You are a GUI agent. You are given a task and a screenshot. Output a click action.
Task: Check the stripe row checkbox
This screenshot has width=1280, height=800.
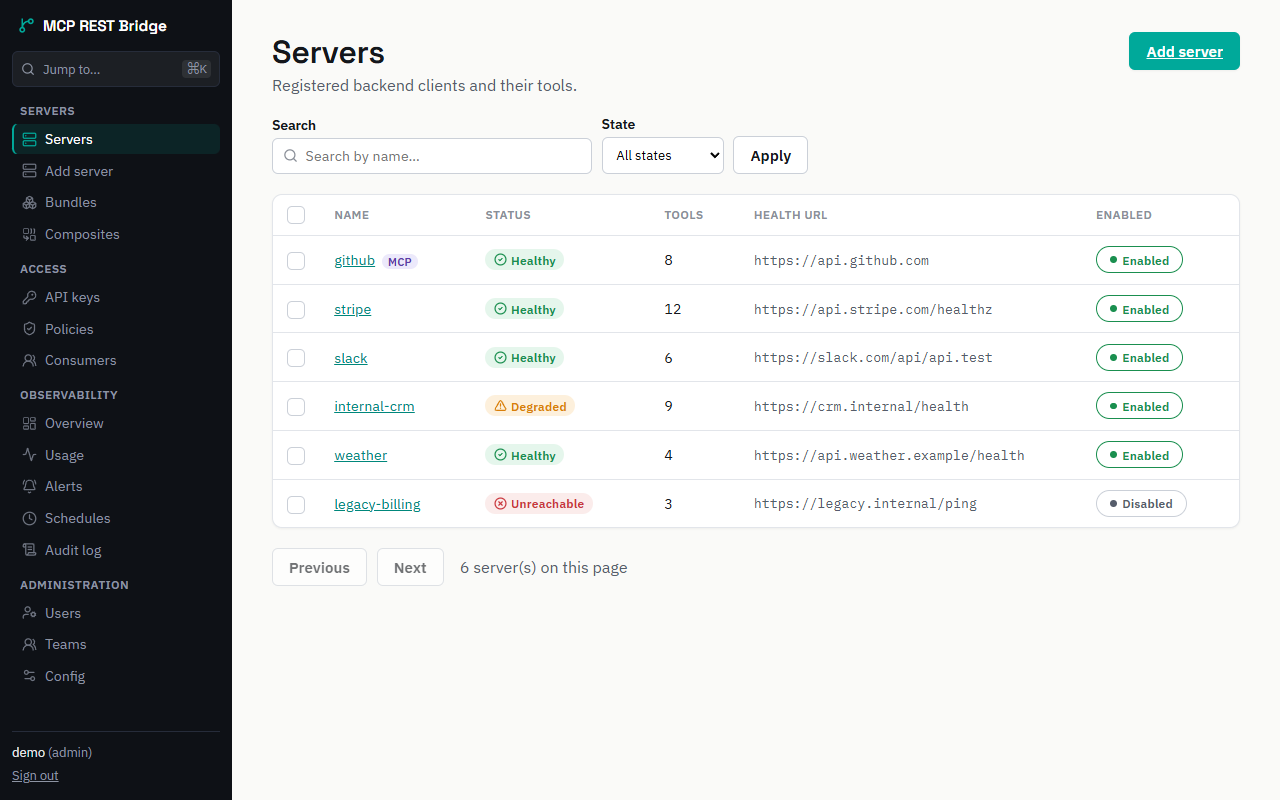tap(296, 310)
